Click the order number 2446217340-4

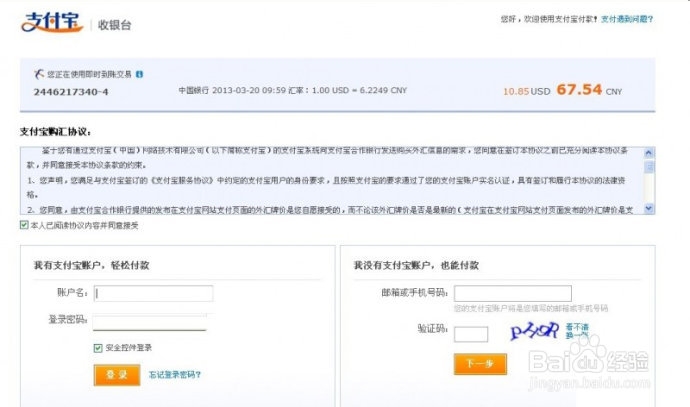[71, 92]
